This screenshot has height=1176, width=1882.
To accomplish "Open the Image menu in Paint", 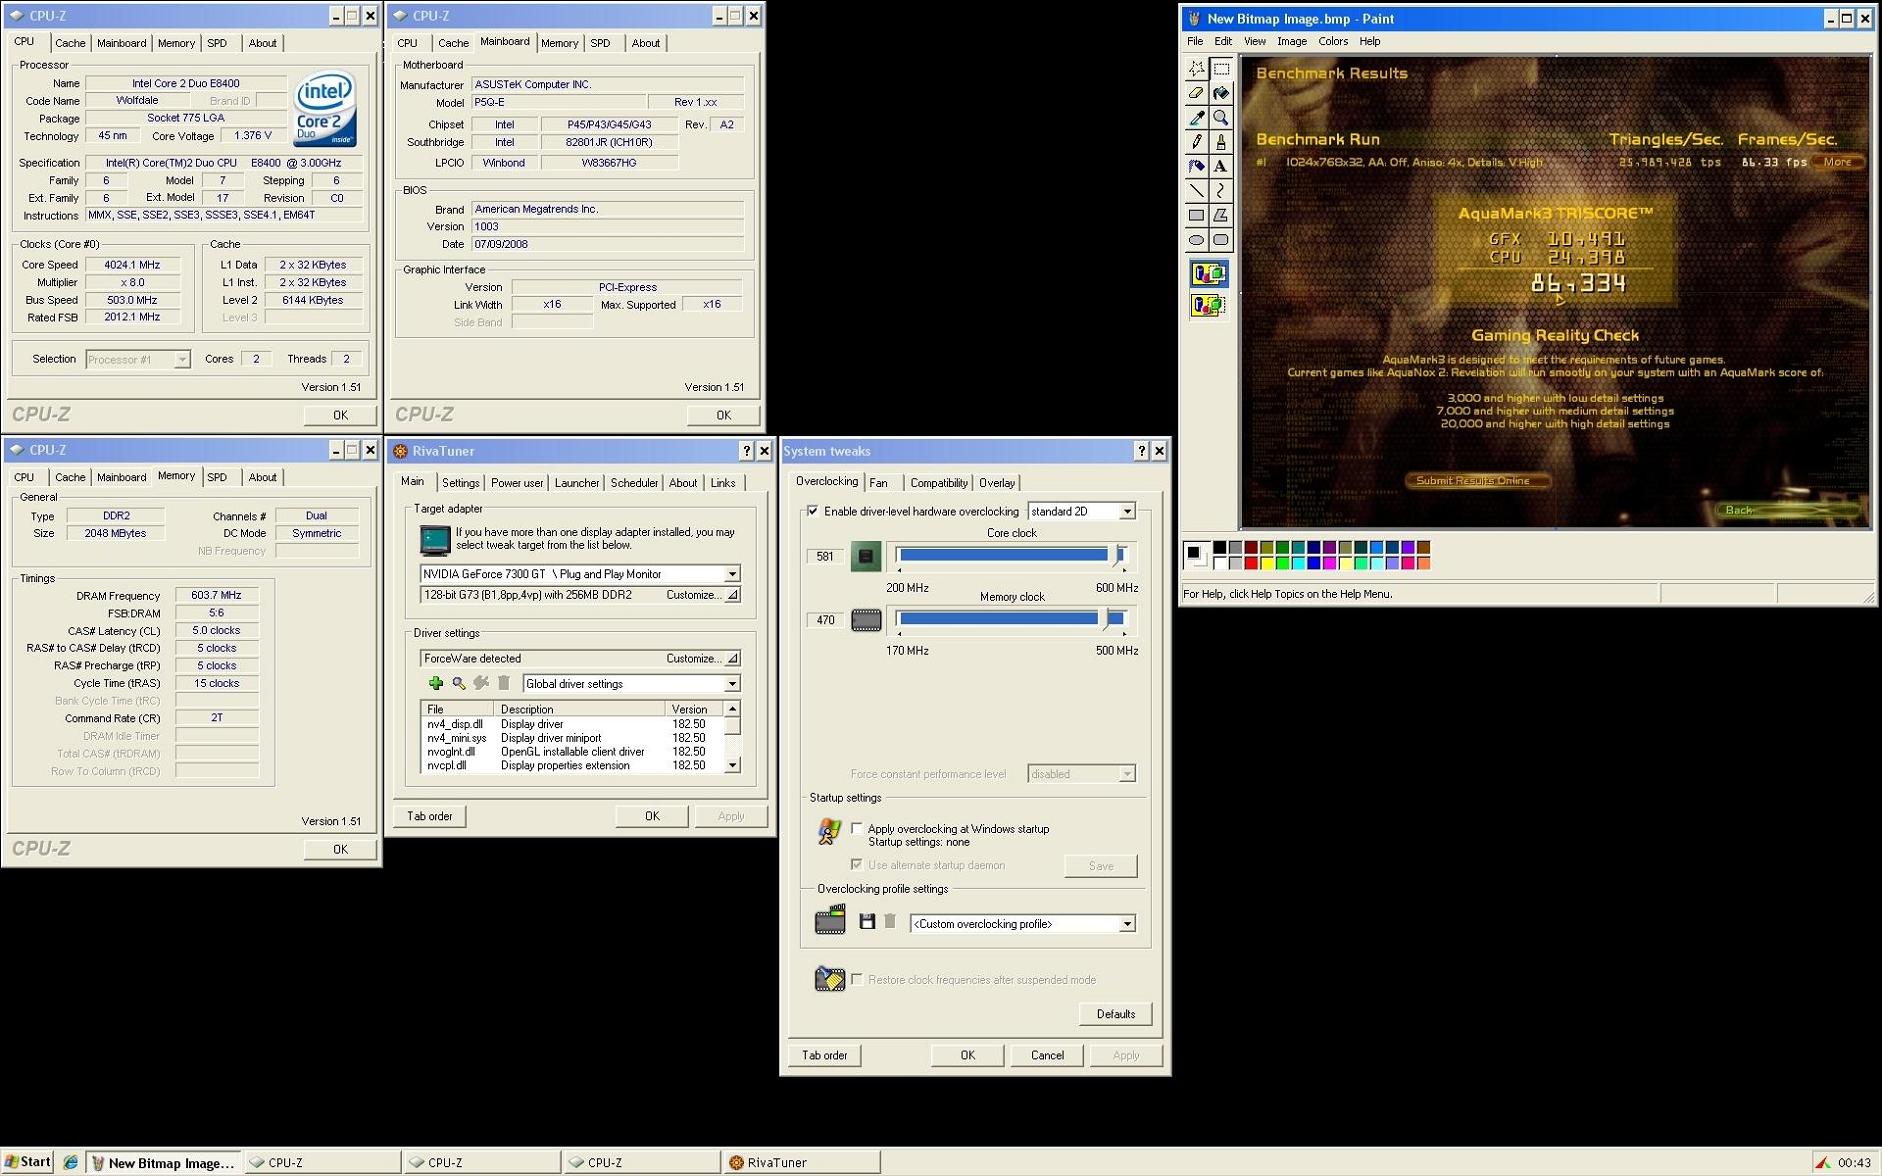I will (1291, 41).
